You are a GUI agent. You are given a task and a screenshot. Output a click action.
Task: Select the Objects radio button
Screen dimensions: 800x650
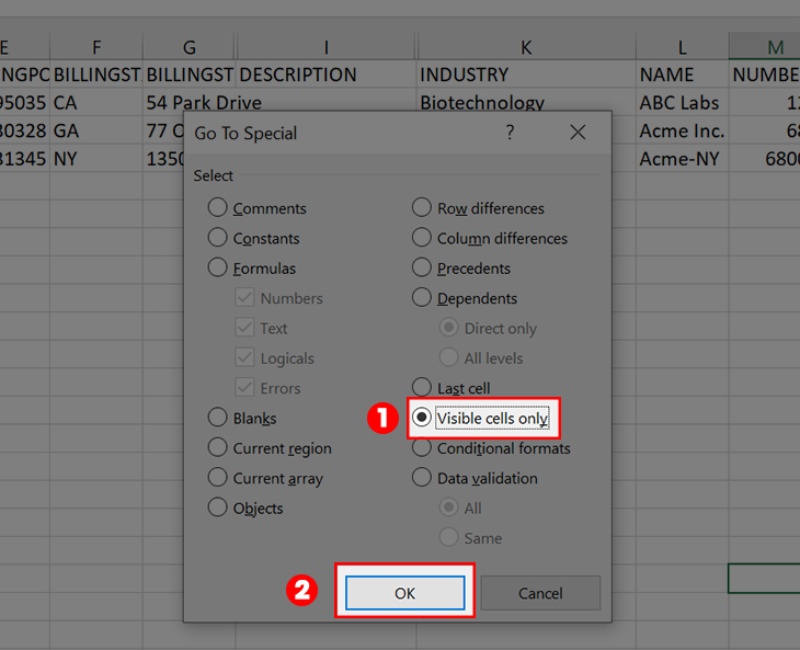(218, 508)
